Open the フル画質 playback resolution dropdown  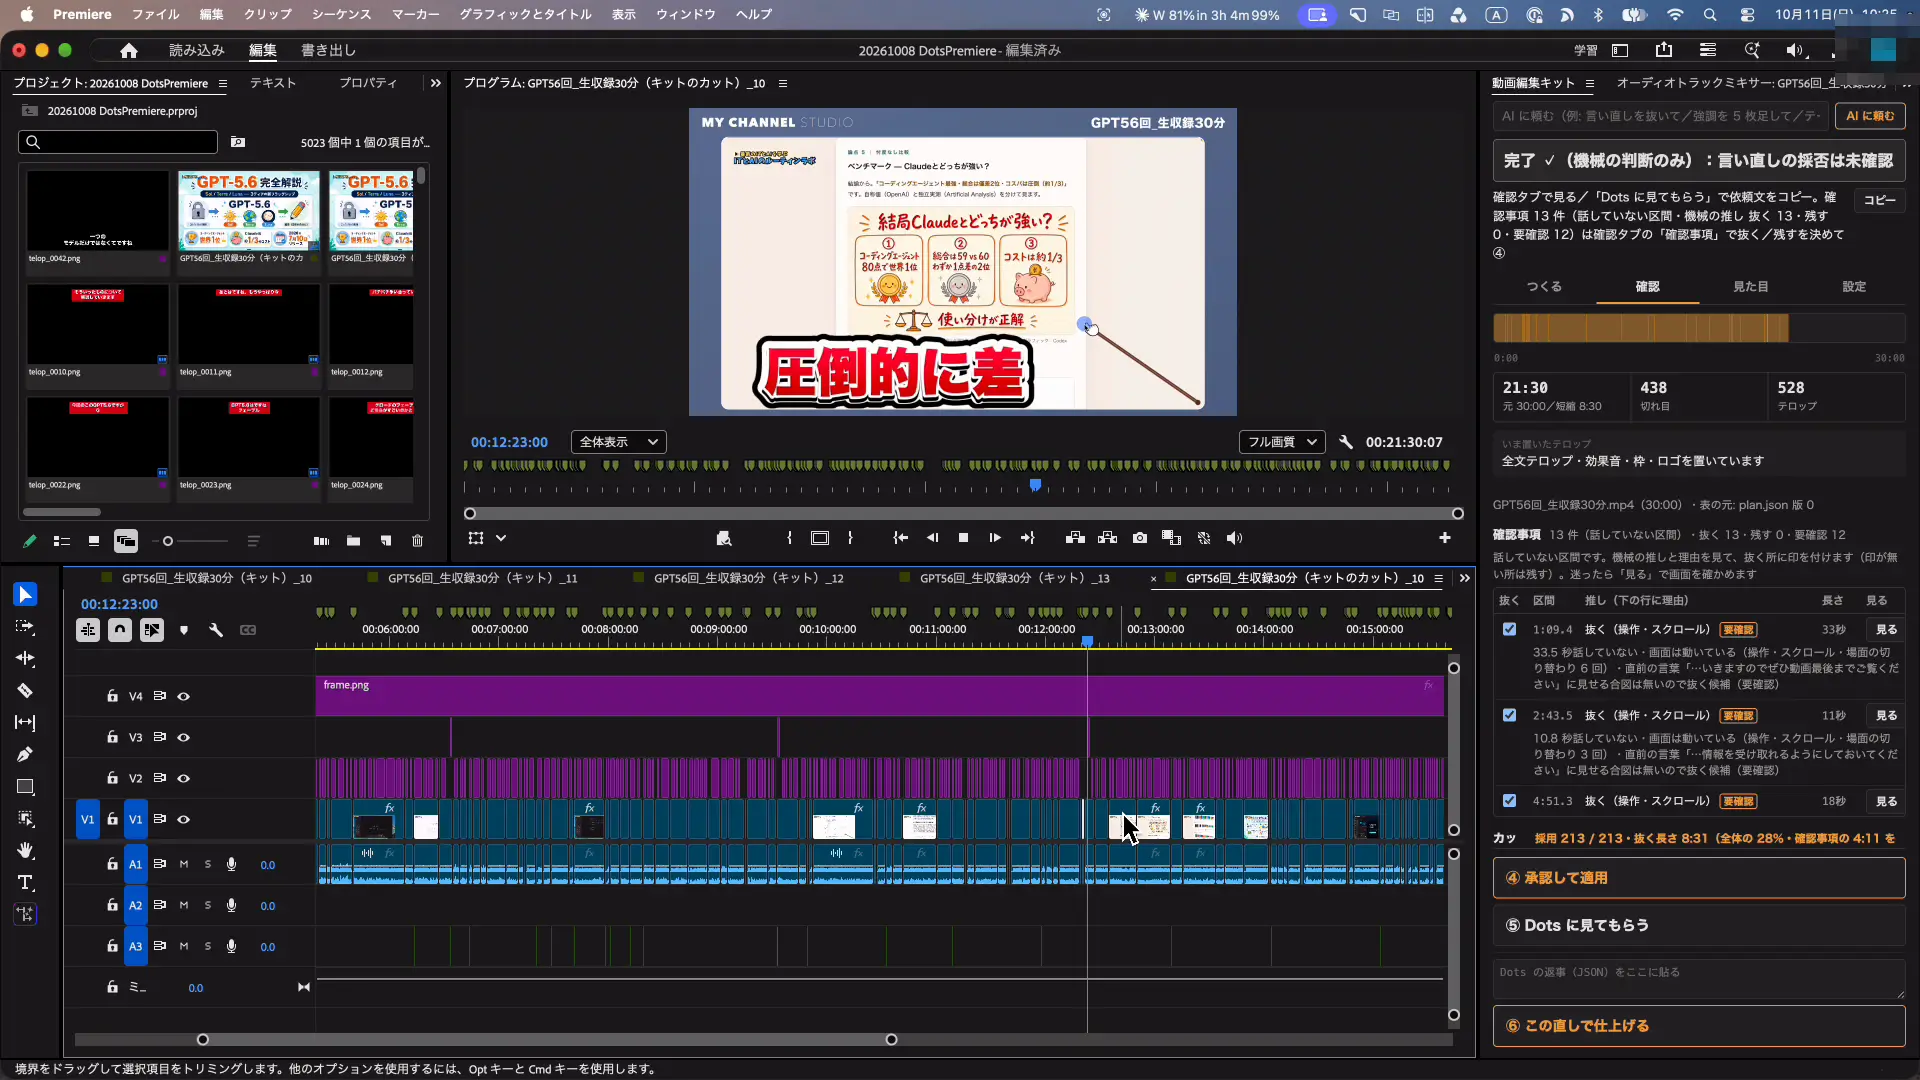[x=1282, y=442]
